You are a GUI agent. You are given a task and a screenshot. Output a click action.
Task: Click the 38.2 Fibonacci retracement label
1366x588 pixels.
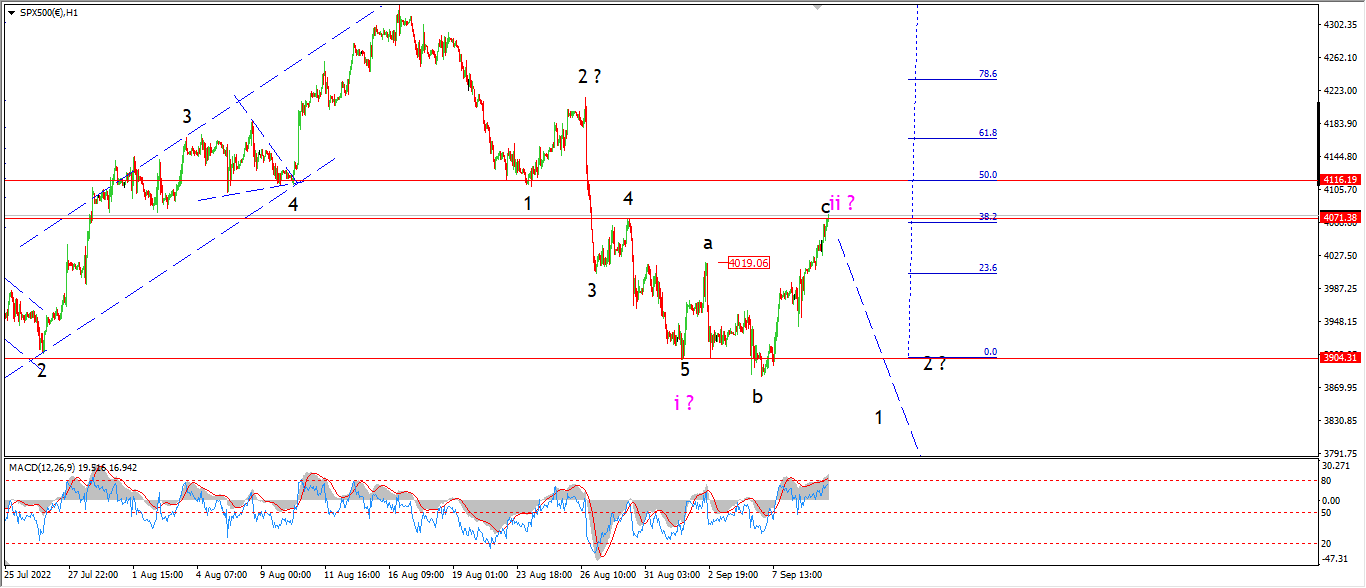[988, 216]
